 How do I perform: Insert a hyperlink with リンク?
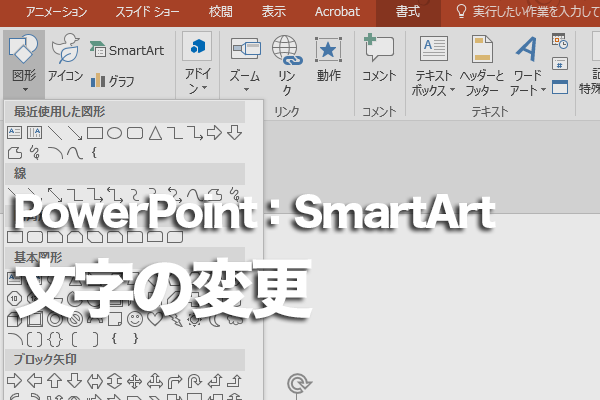(287, 64)
